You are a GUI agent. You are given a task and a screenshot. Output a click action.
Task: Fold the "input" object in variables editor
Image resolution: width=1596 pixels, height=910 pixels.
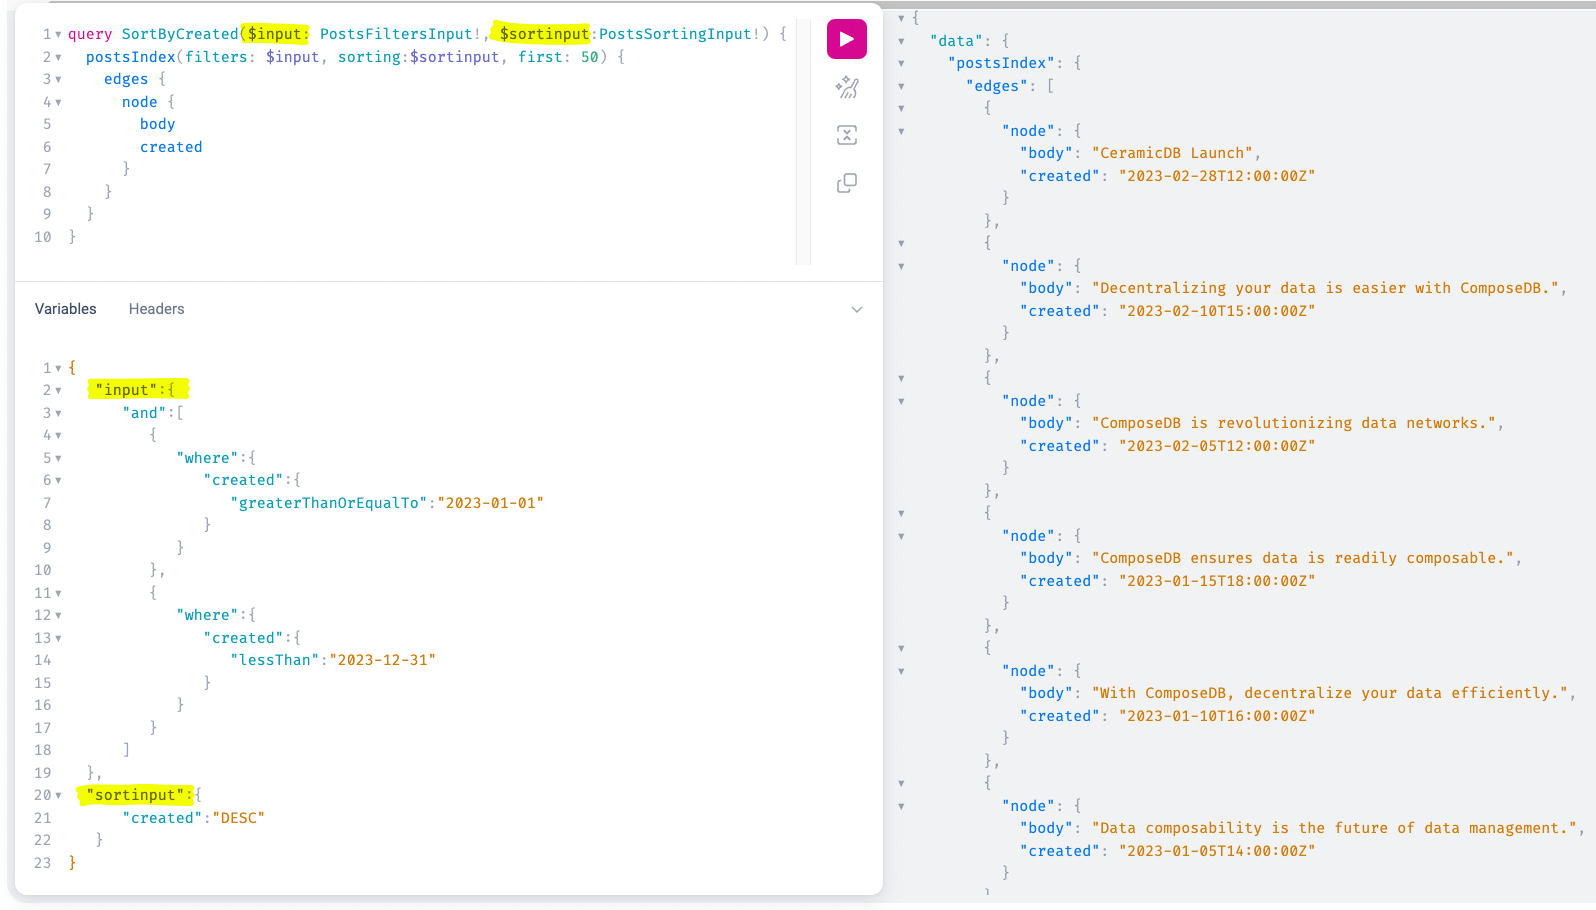pyautogui.click(x=58, y=391)
